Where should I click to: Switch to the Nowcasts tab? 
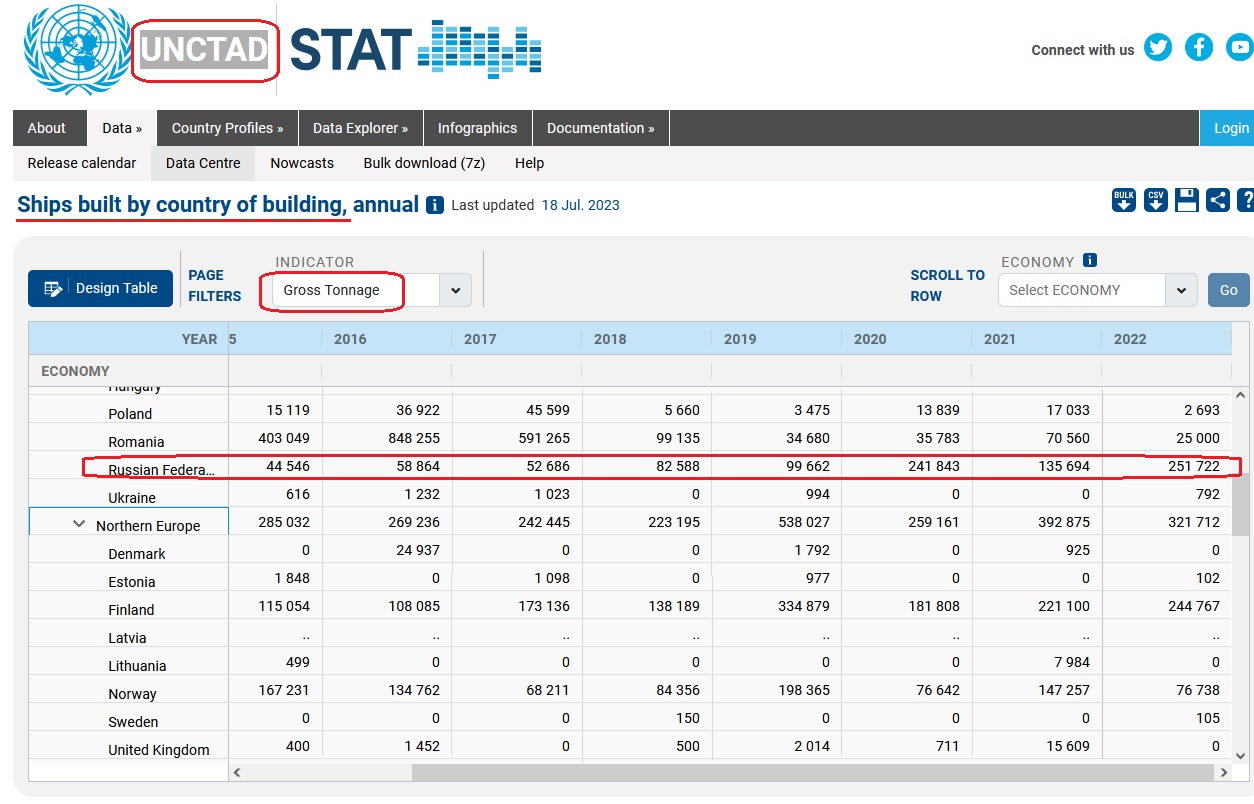pos(302,163)
